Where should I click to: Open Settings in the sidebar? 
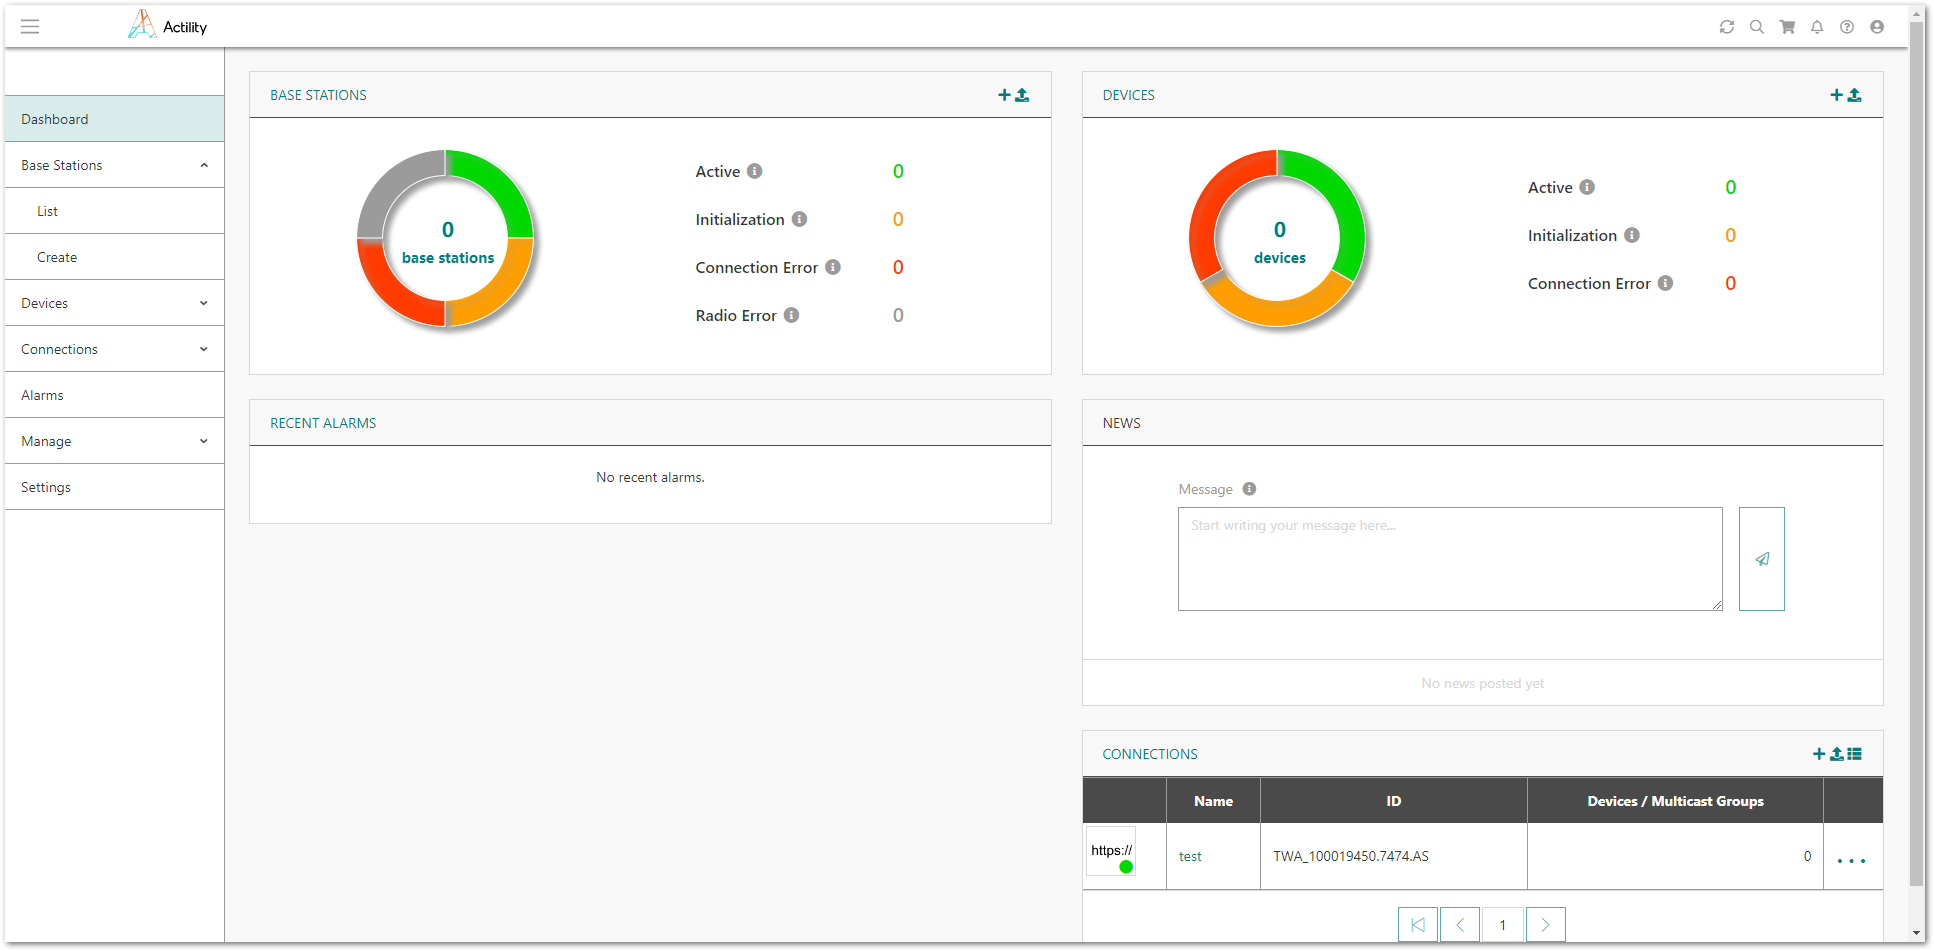46,487
